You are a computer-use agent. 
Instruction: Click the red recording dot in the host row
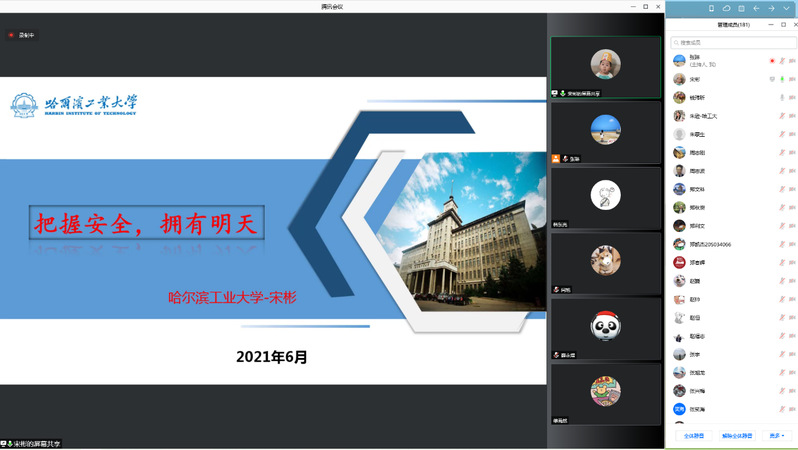772,61
